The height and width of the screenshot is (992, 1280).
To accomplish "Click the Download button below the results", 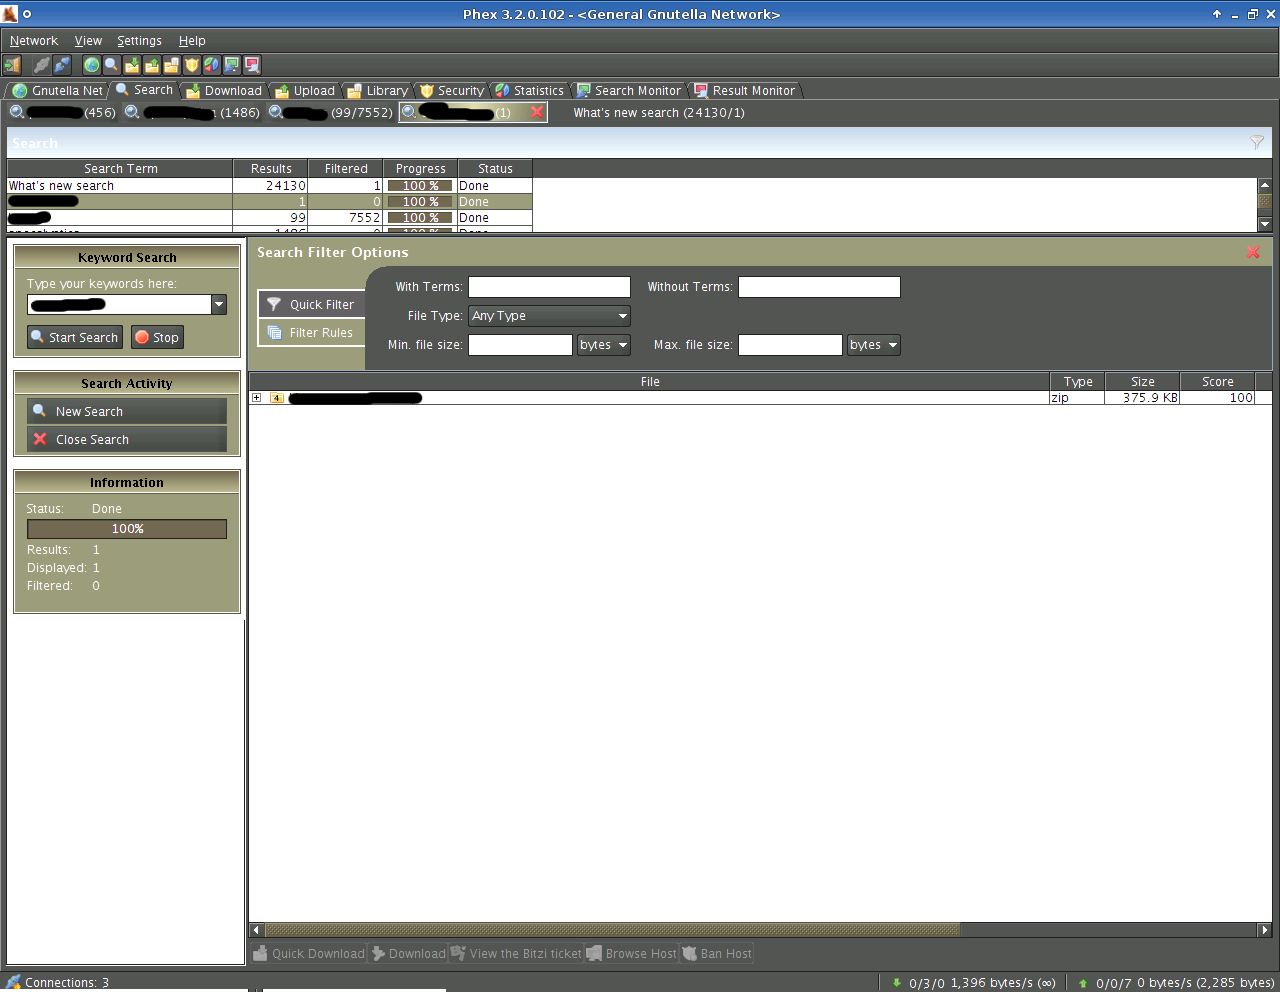I will [408, 953].
